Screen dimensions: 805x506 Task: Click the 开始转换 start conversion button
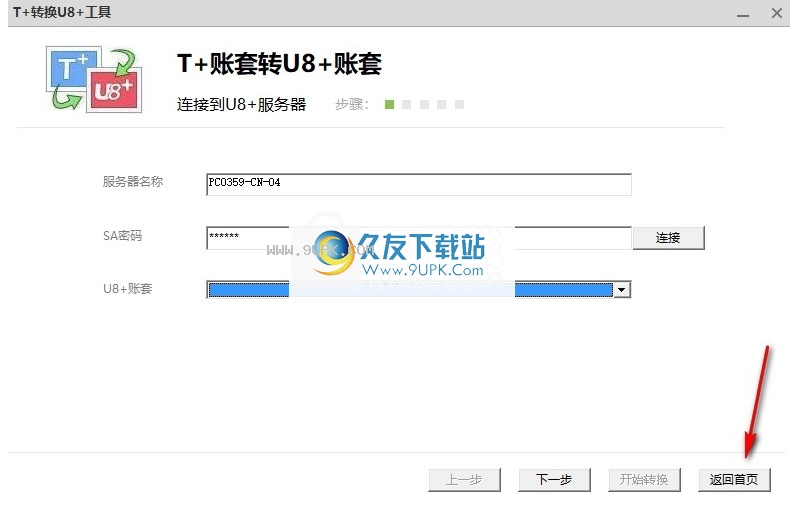644,480
